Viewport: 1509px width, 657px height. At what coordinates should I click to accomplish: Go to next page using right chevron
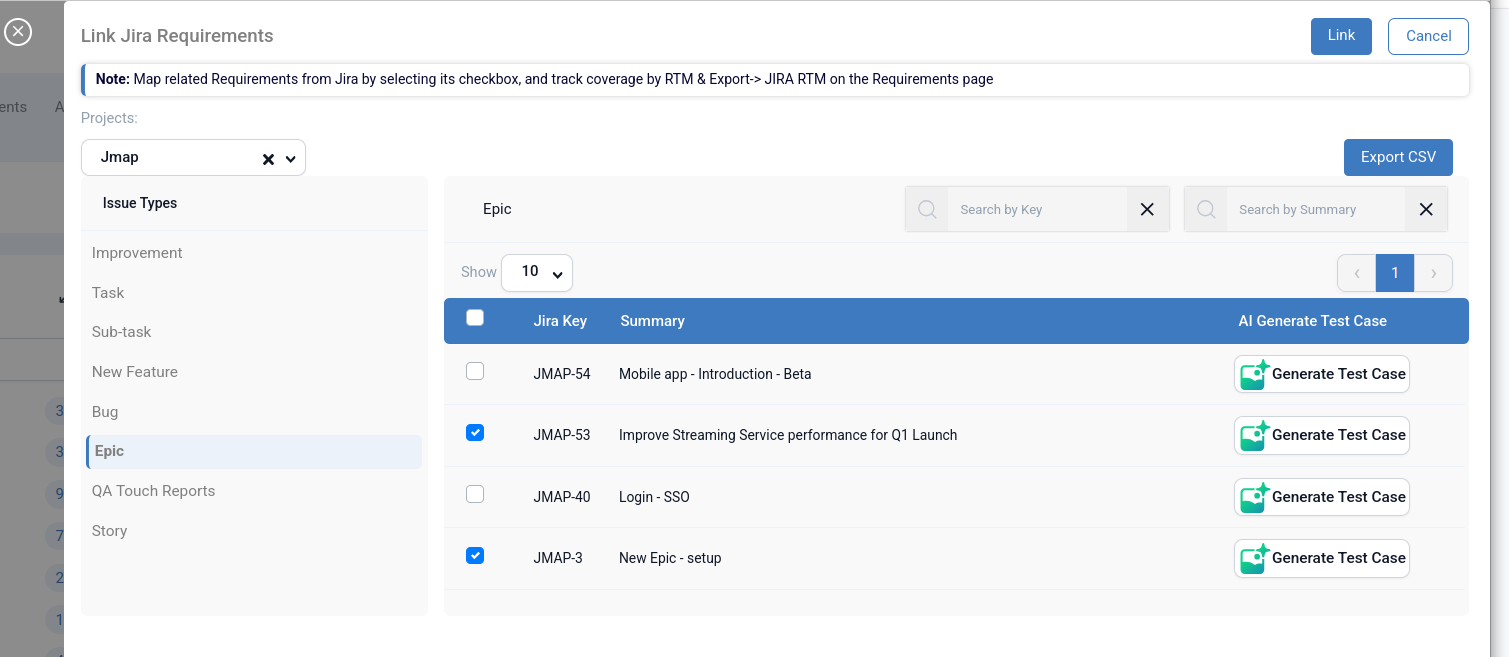pyautogui.click(x=1433, y=273)
